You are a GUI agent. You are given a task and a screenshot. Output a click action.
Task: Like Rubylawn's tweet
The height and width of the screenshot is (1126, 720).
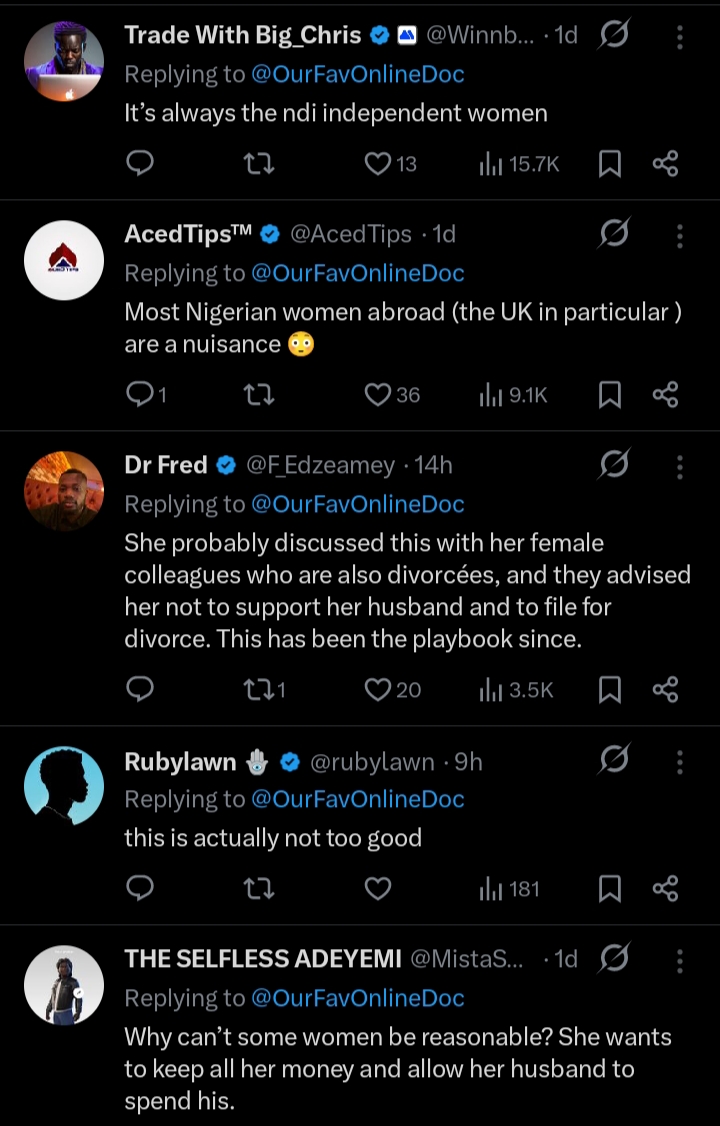click(x=378, y=888)
